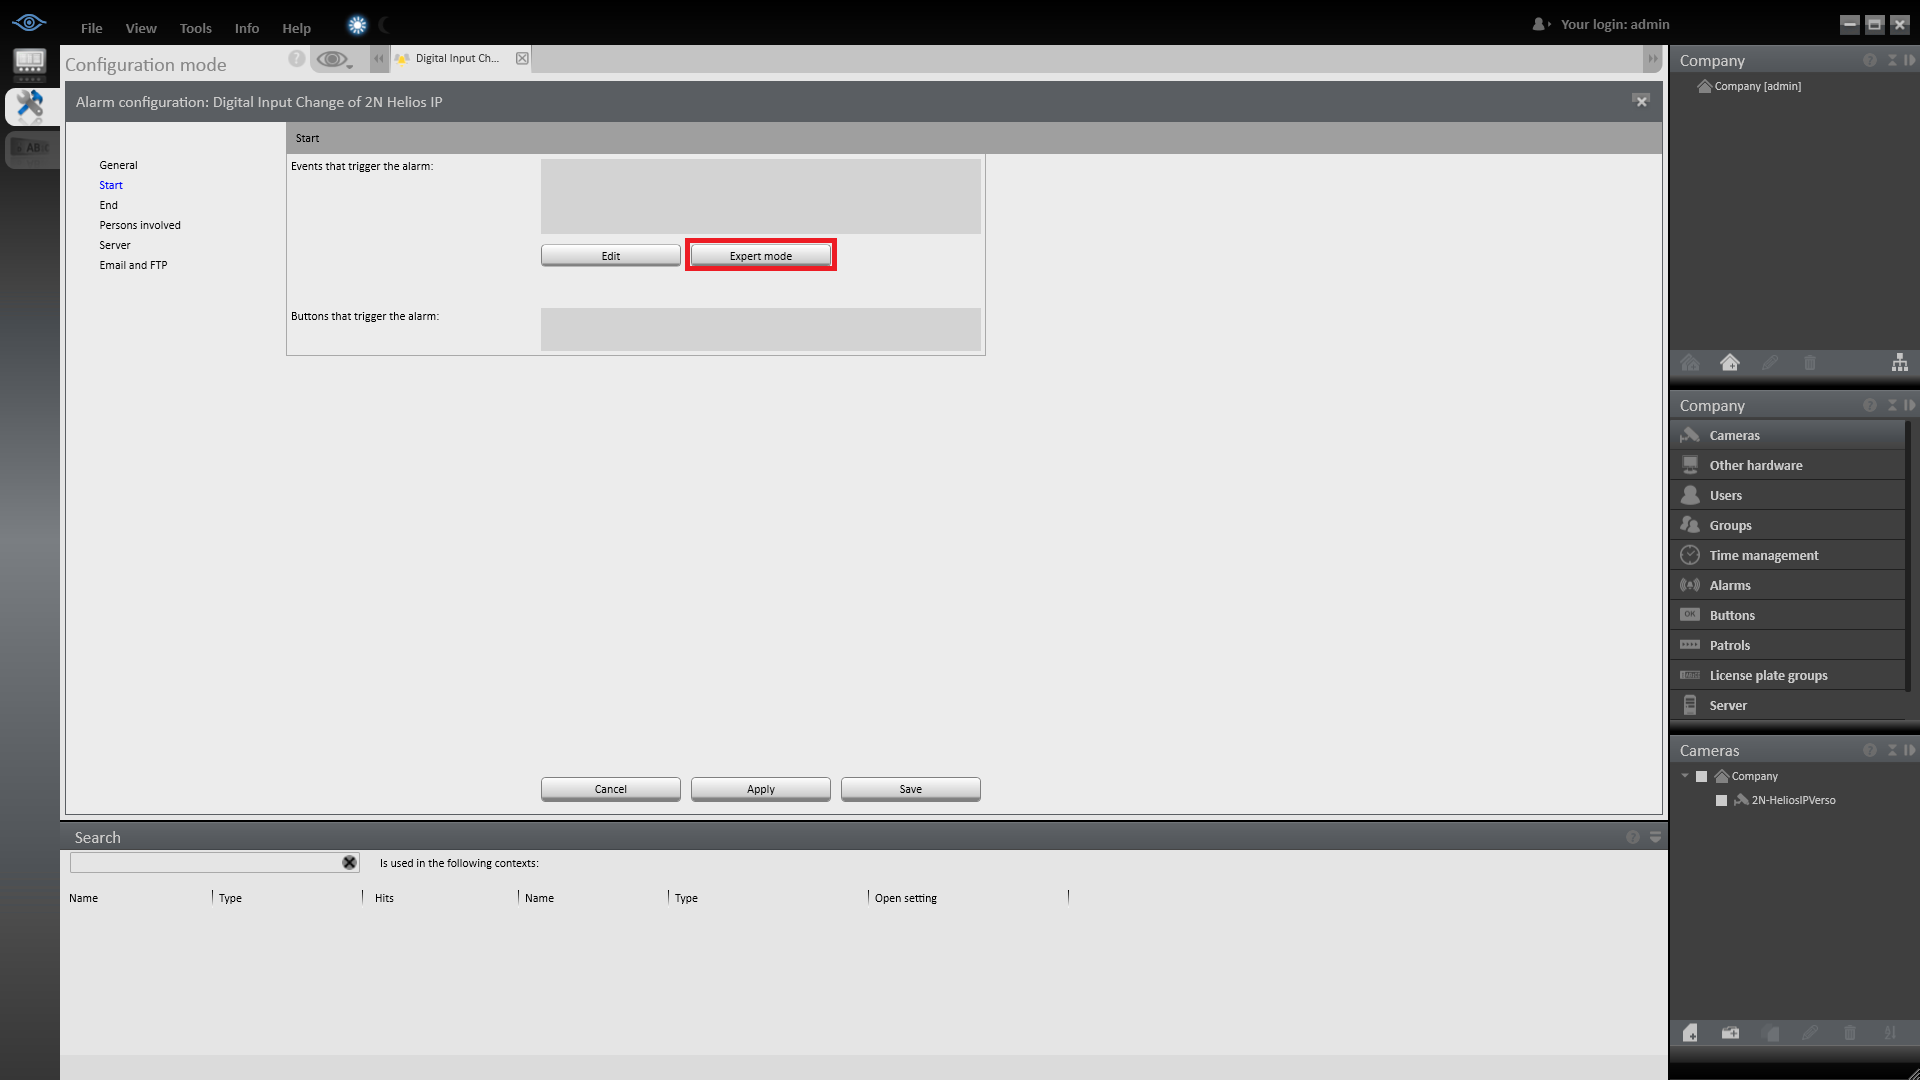
Task: Click the bright day theme sun icon
Action: tap(357, 26)
